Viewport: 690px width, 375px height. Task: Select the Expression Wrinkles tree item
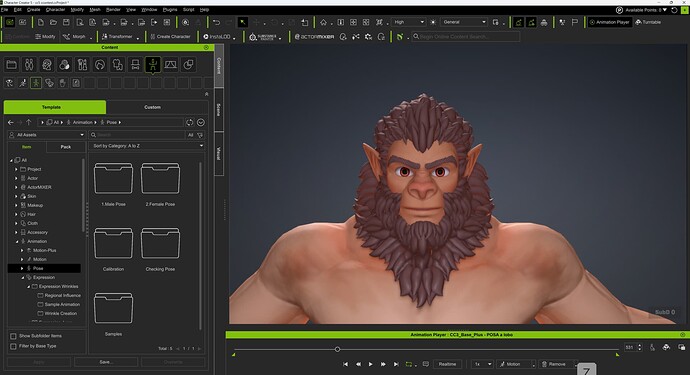(x=58, y=287)
